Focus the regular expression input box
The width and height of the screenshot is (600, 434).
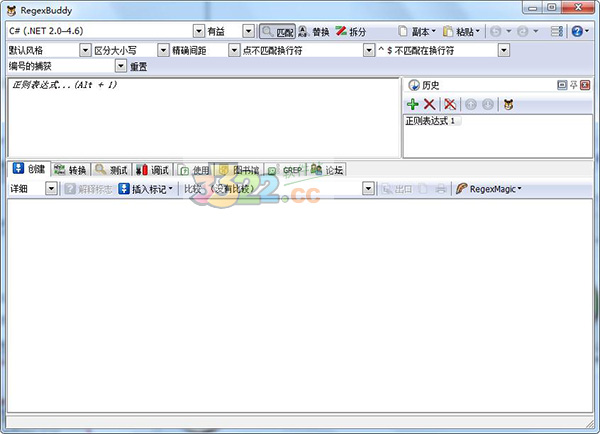click(x=204, y=117)
